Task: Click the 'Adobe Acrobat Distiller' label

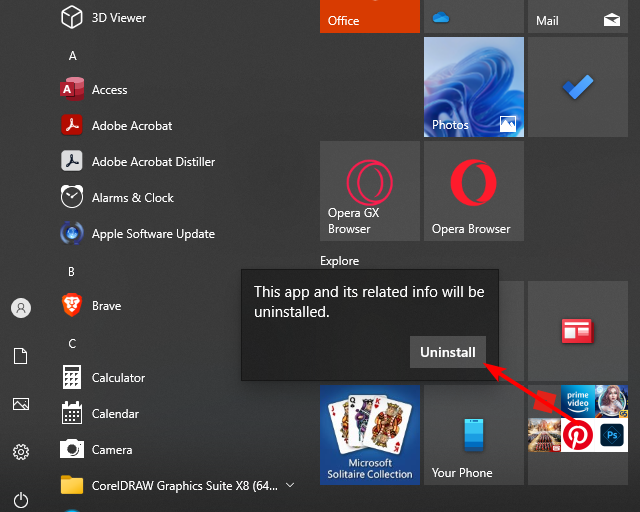Action: point(153,162)
